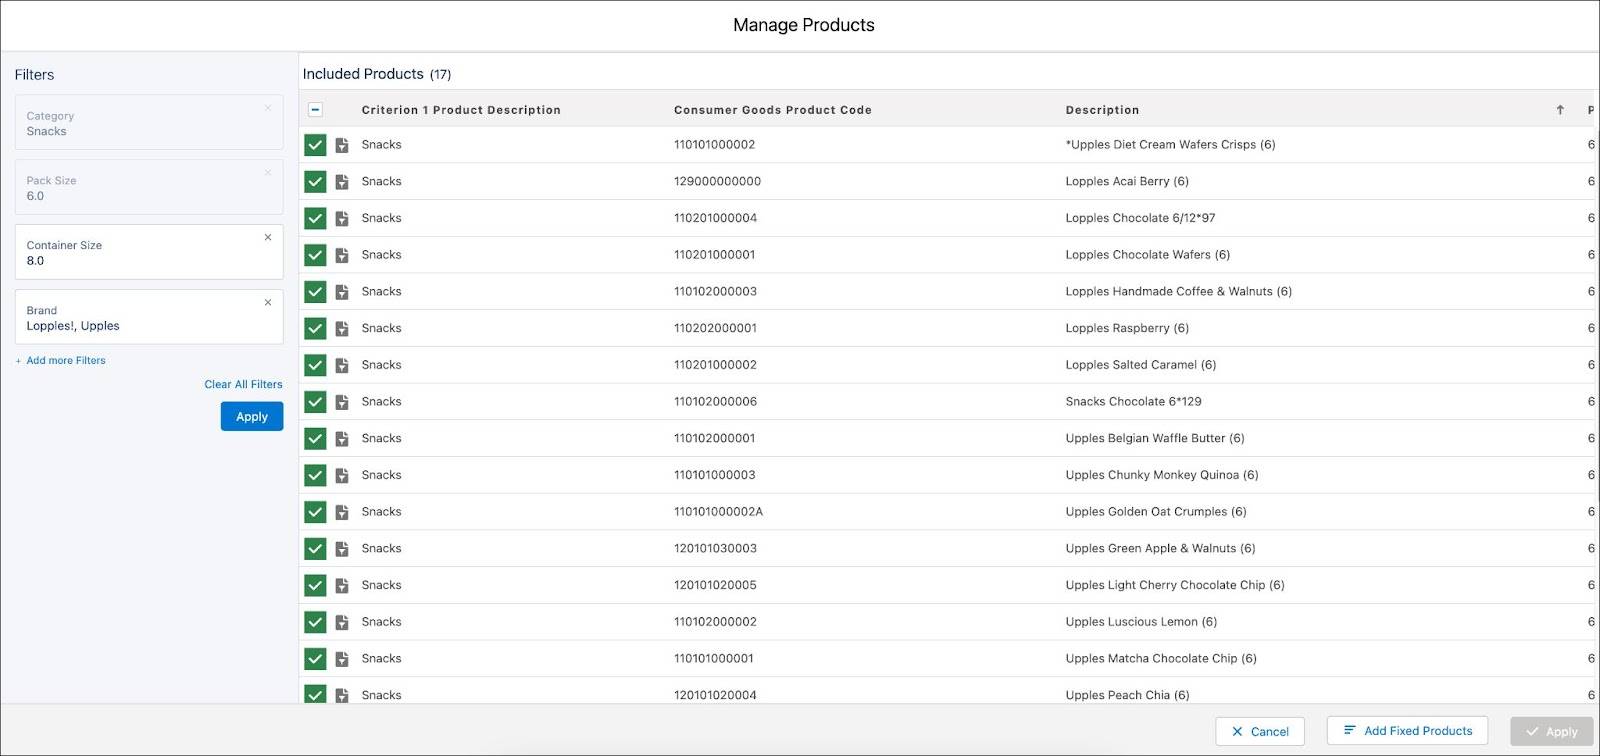The width and height of the screenshot is (1600, 756).
Task: Click the Cancel button
Action: [x=1260, y=732]
